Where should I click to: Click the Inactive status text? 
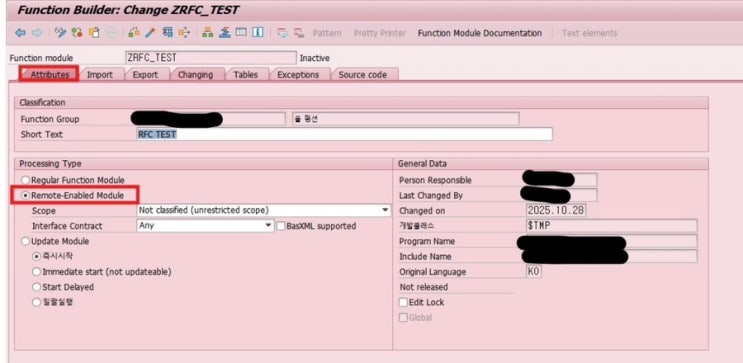(x=315, y=58)
